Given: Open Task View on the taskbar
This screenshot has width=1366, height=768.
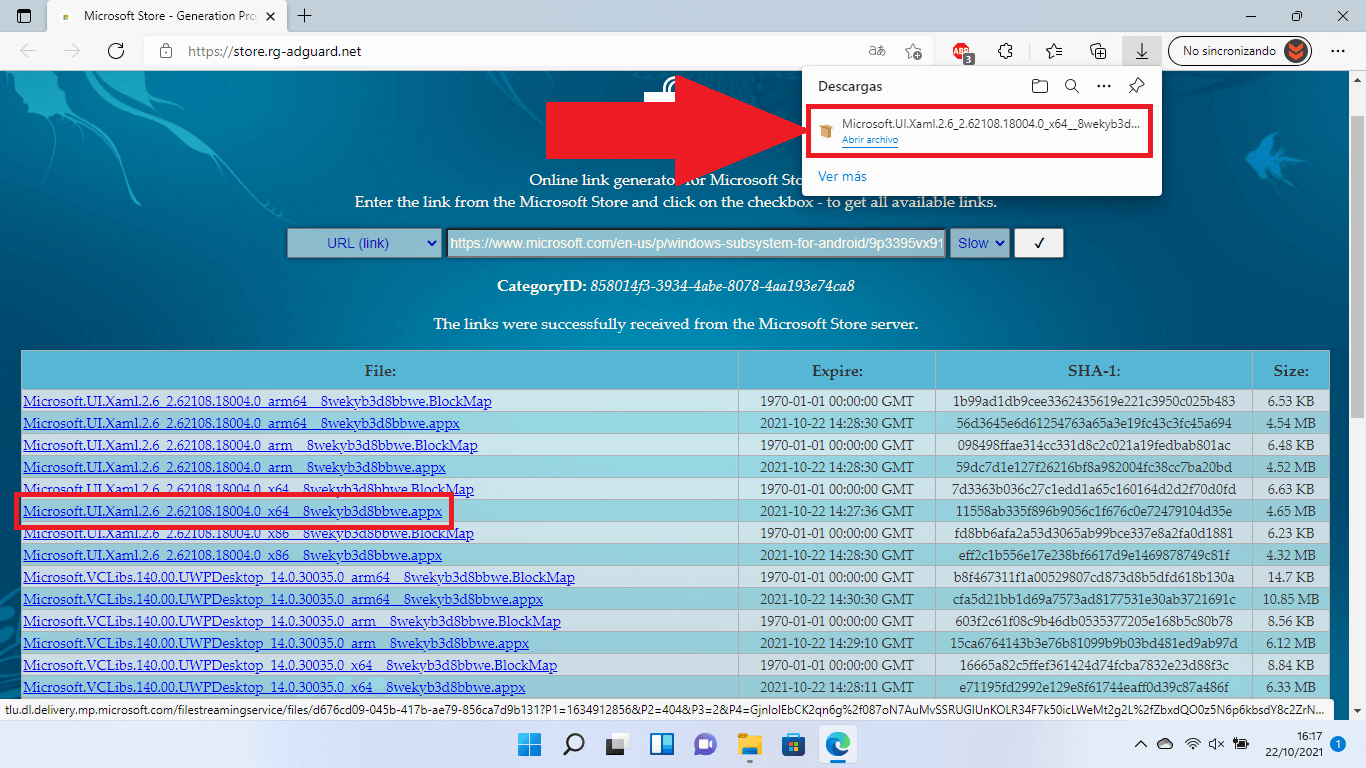Looking at the screenshot, I should click(x=618, y=744).
